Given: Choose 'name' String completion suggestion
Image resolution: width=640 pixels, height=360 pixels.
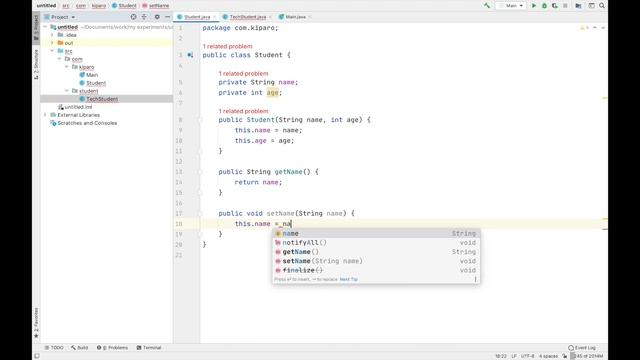Looking at the screenshot, I should click(x=376, y=233).
